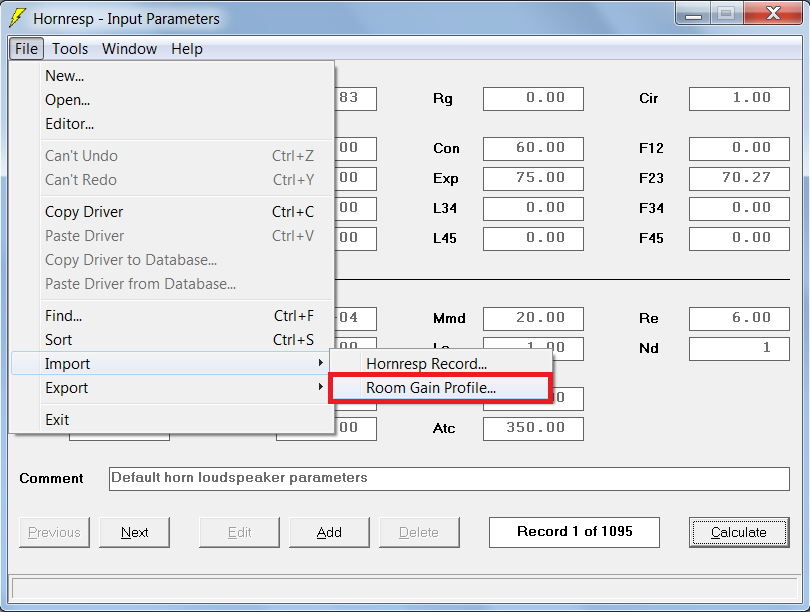Image resolution: width=810 pixels, height=612 pixels.
Task: Open the Tools menu
Action: click(70, 49)
